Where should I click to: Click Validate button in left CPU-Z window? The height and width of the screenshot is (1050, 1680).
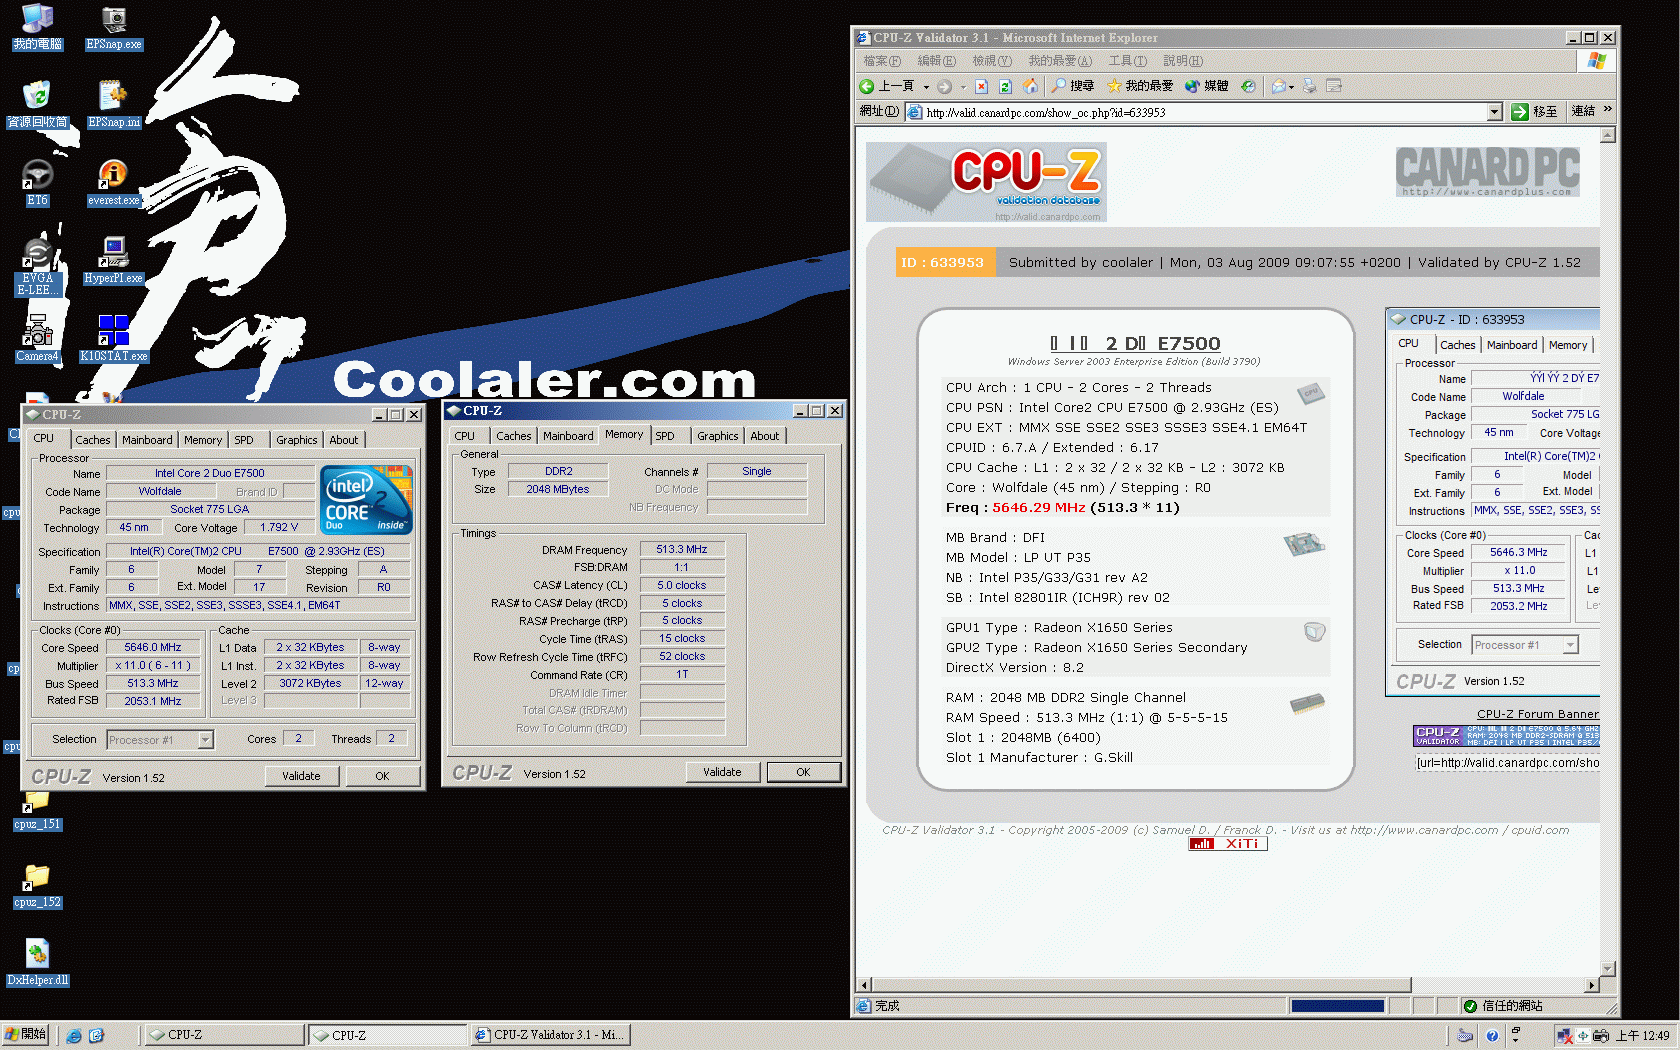302,776
